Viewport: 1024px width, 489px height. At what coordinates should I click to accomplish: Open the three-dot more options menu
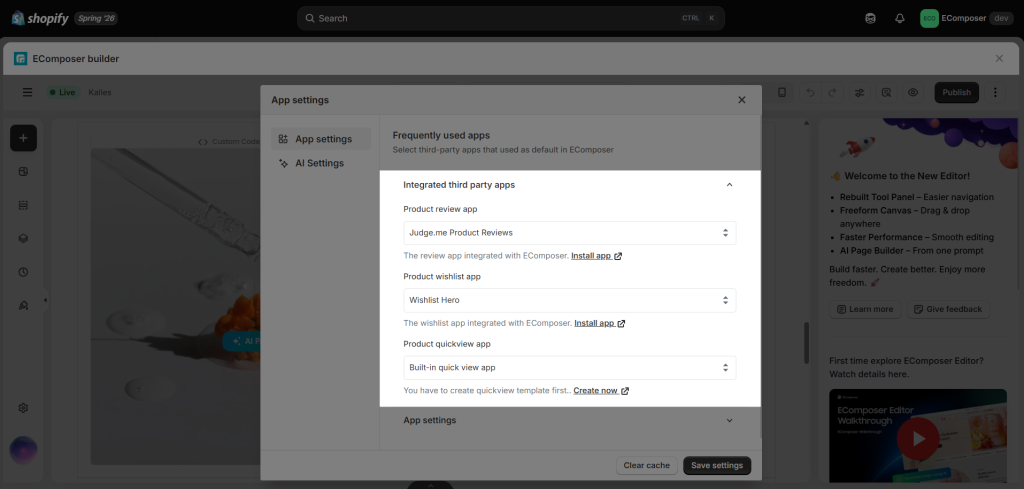click(x=995, y=93)
